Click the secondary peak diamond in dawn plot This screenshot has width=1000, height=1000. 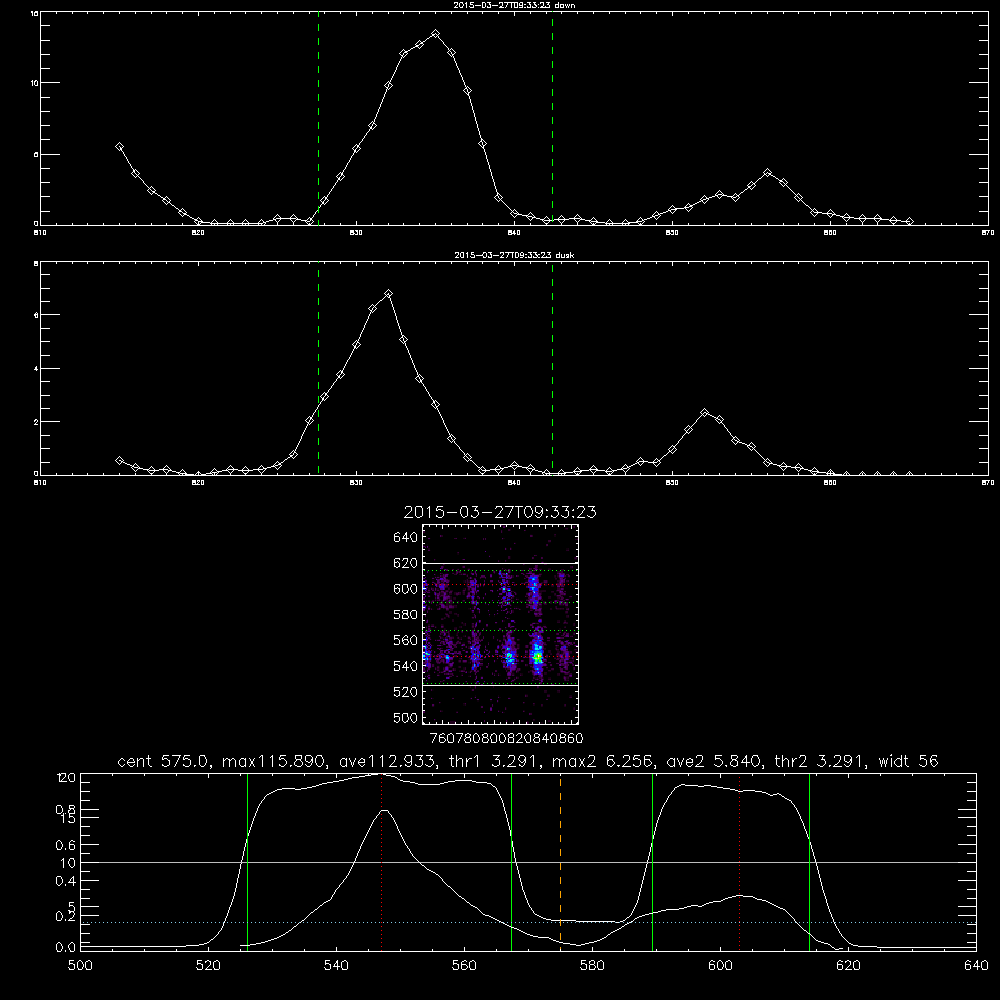[767, 173]
